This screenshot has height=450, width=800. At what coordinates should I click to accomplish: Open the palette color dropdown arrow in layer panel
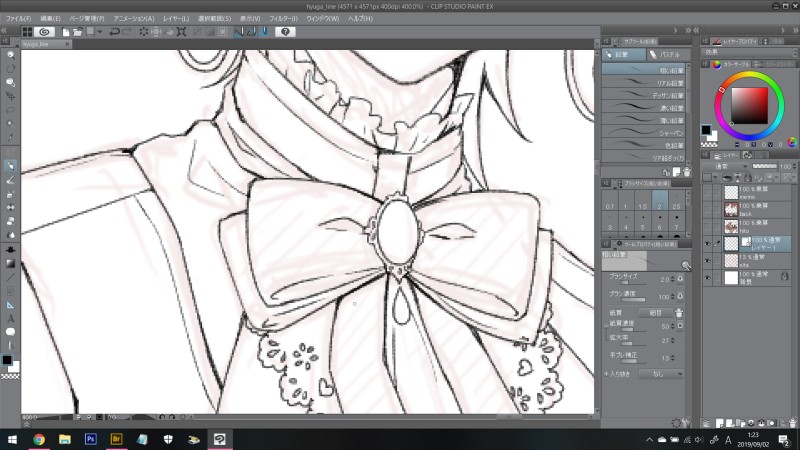(x=715, y=178)
